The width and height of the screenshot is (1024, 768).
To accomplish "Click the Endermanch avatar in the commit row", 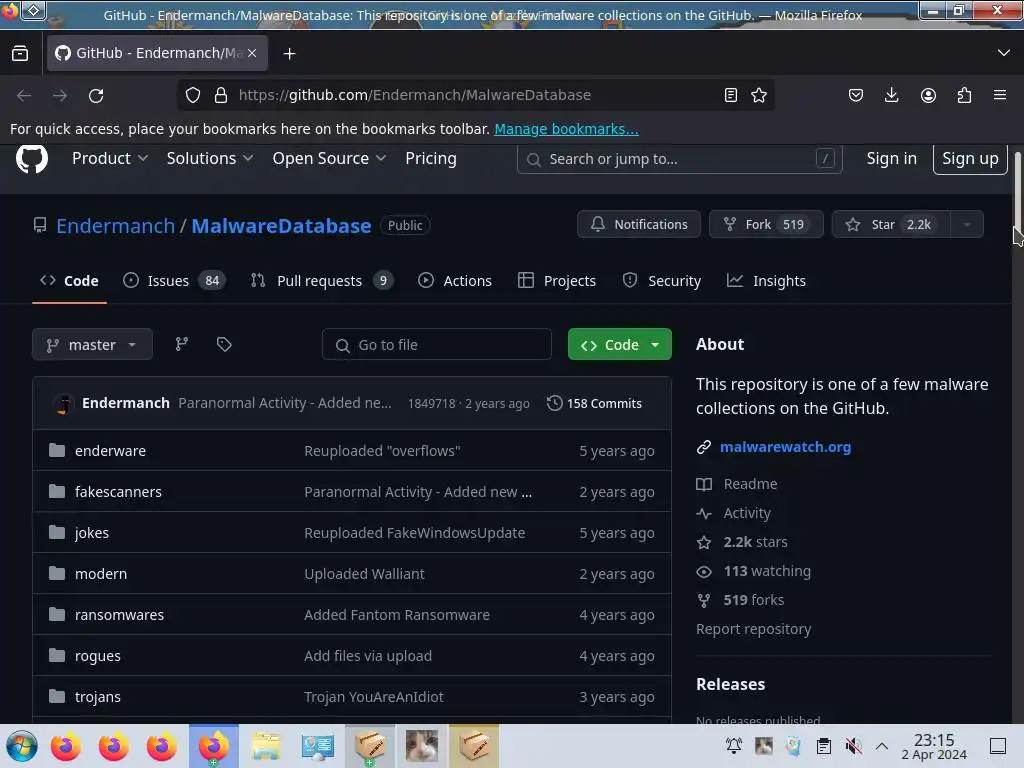I will (x=63, y=404).
